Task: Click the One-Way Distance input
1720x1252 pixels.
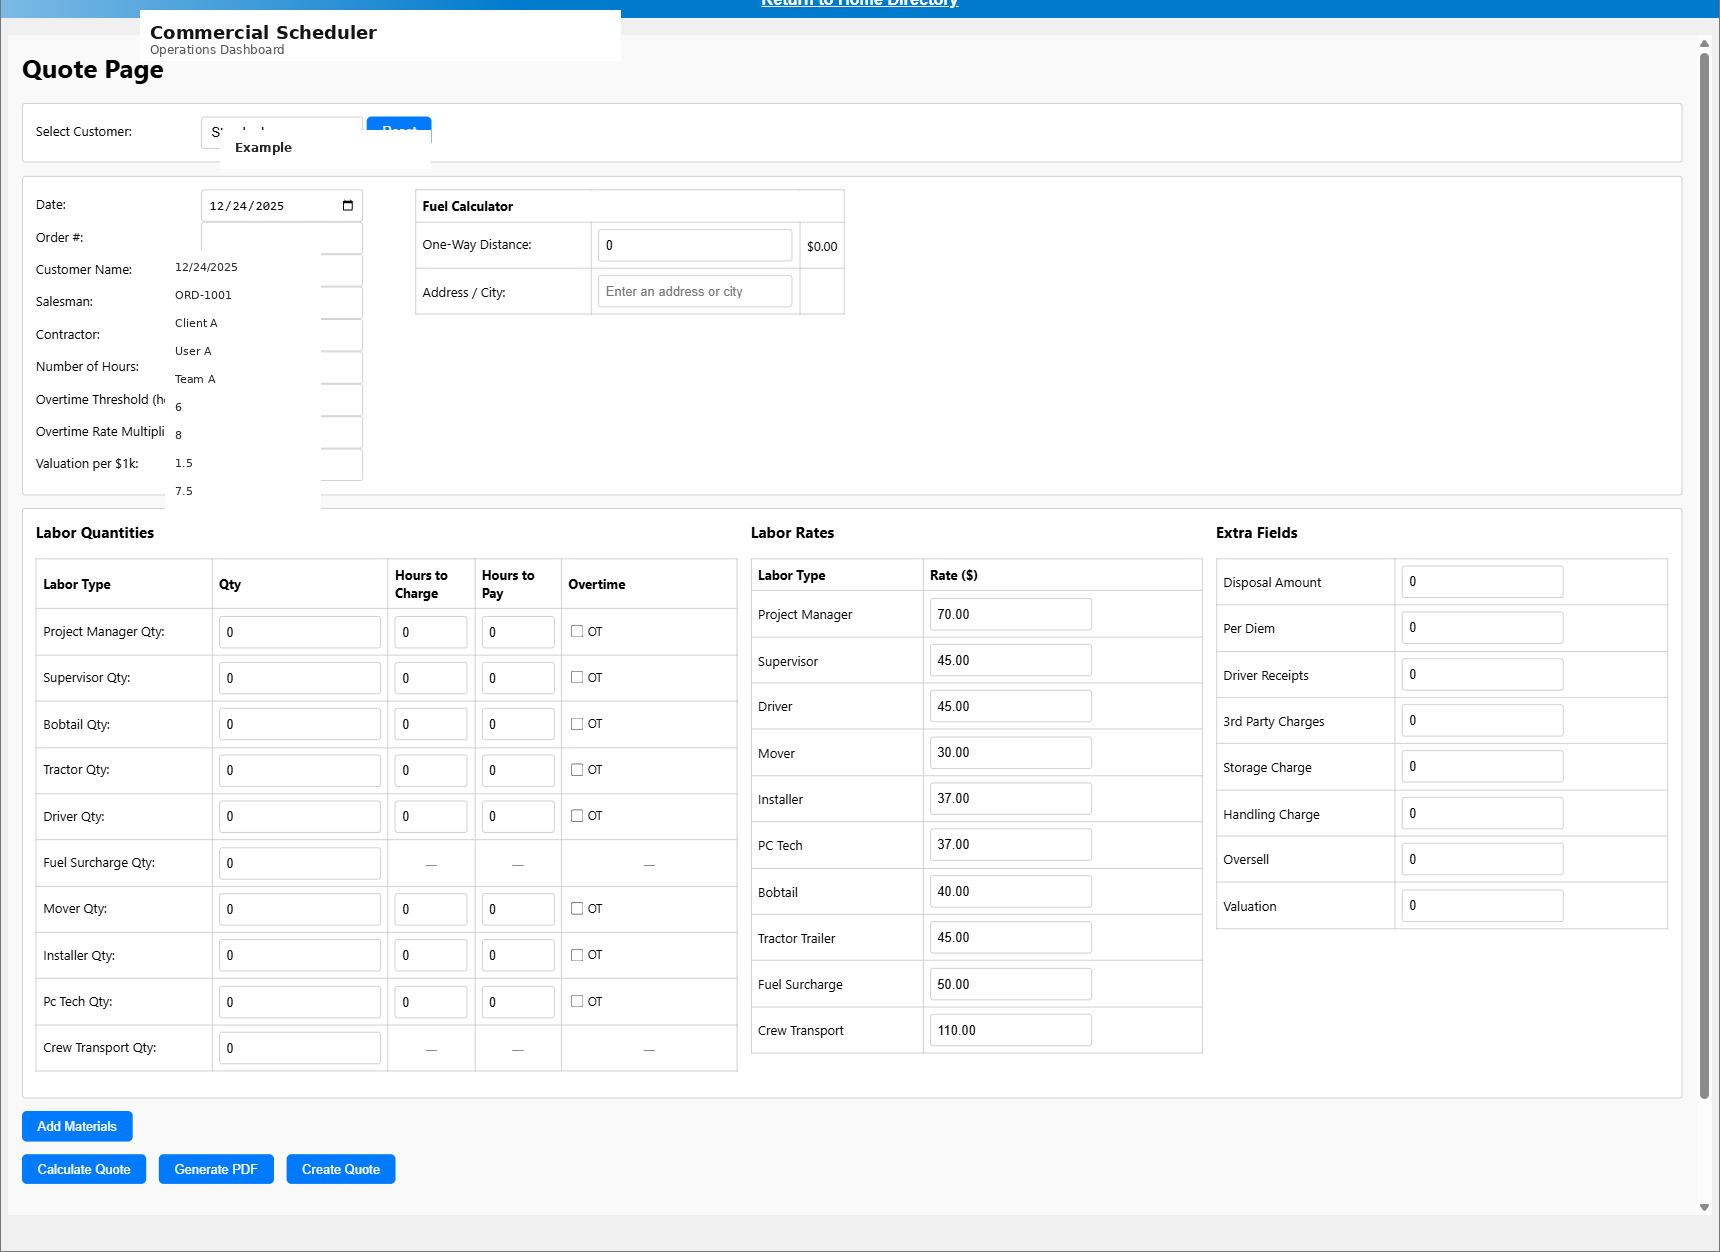Action: coord(694,244)
